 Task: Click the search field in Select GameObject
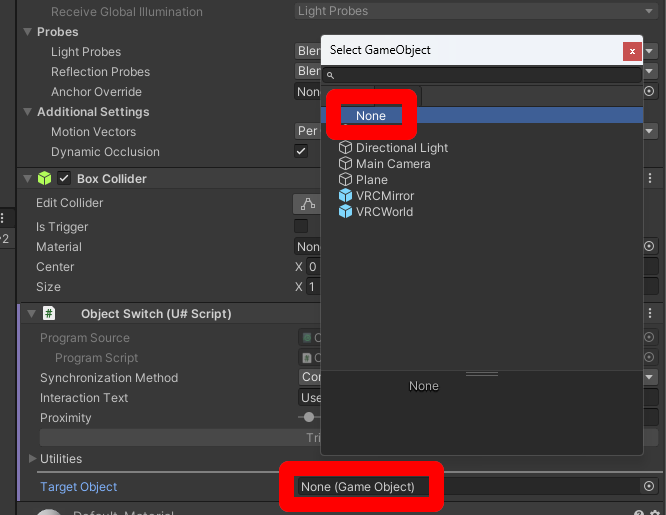point(482,75)
